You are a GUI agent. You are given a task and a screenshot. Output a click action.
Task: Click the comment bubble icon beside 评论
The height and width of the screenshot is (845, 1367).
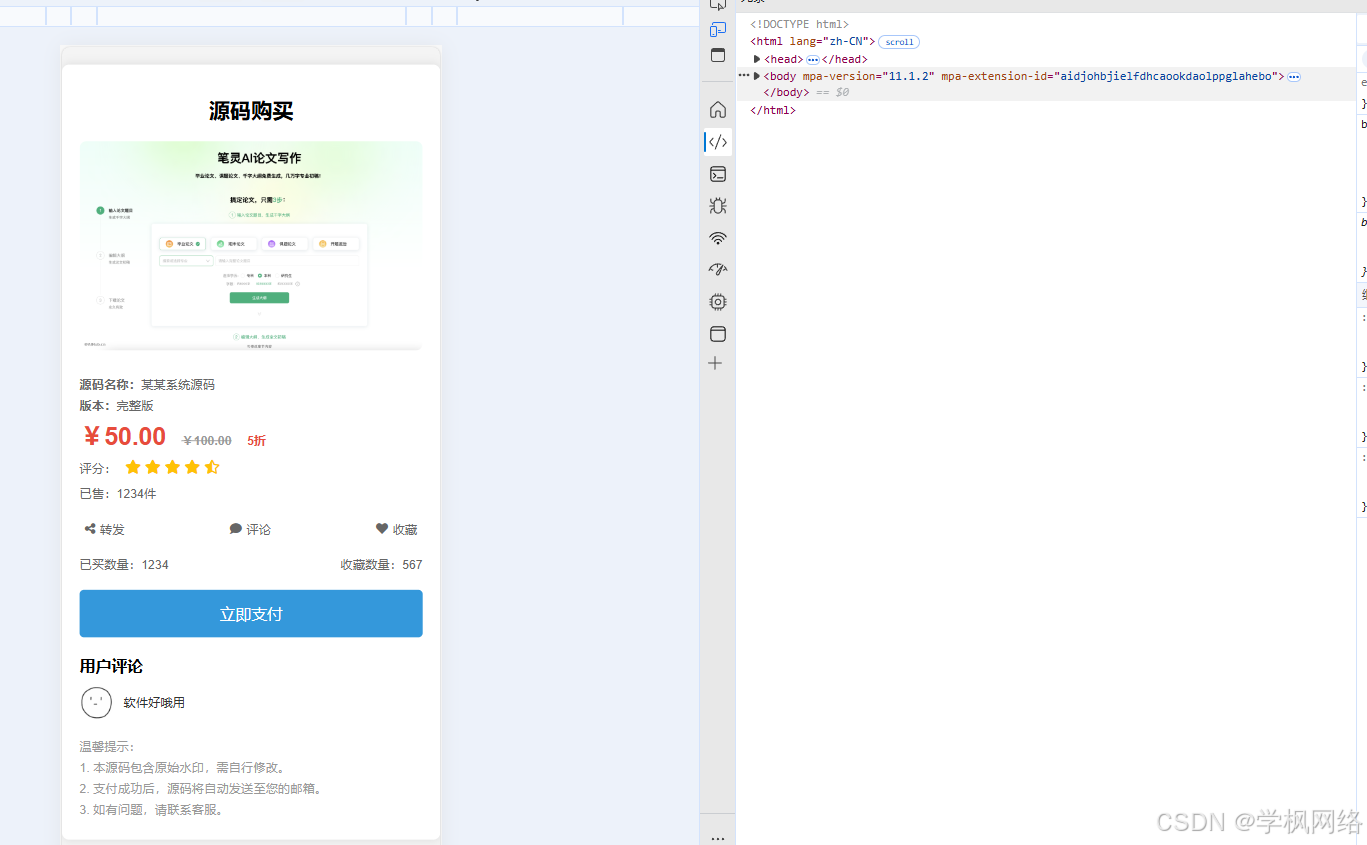click(x=236, y=529)
